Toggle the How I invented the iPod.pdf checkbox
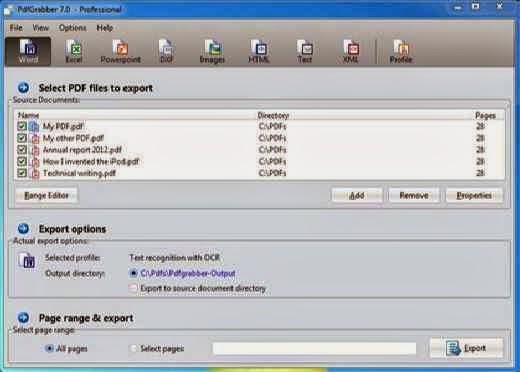Image resolution: width=520 pixels, height=372 pixels. tap(22, 161)
